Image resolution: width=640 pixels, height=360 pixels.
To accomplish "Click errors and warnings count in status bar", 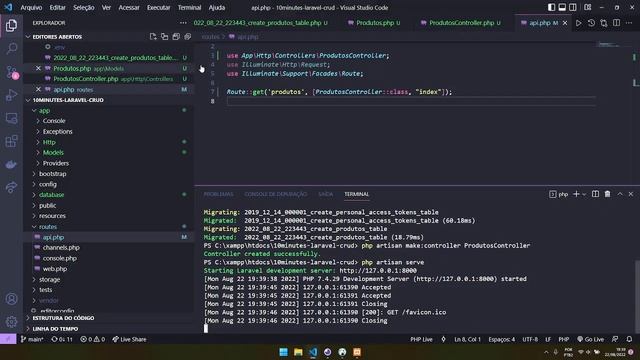I will (x=93, y=339).
